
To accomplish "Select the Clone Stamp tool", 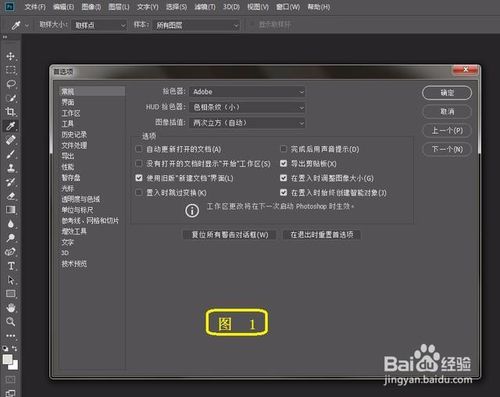I will tap(11, 168).
